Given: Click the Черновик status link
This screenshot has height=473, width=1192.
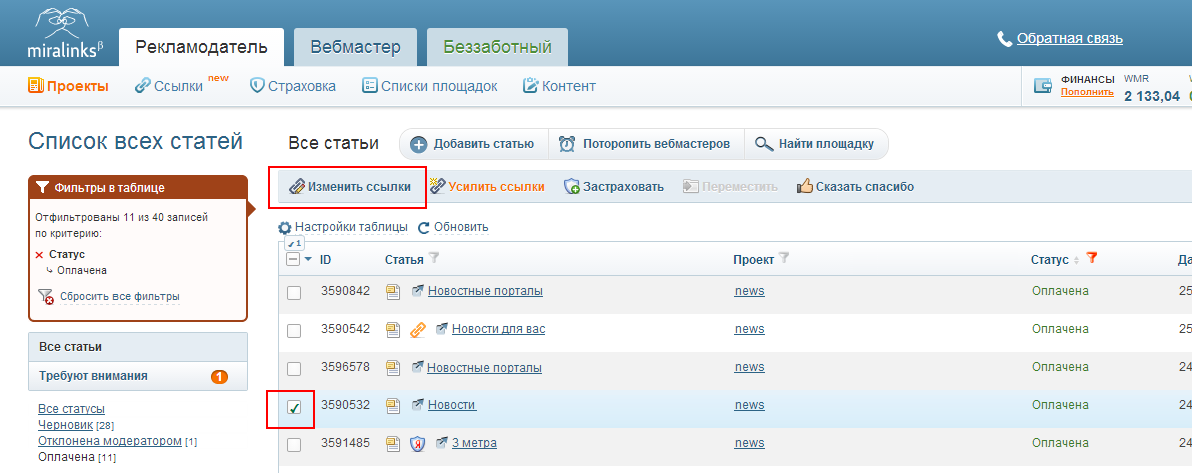Looking at the screenshot, I should pyautogui.click(x=65, y=424).
